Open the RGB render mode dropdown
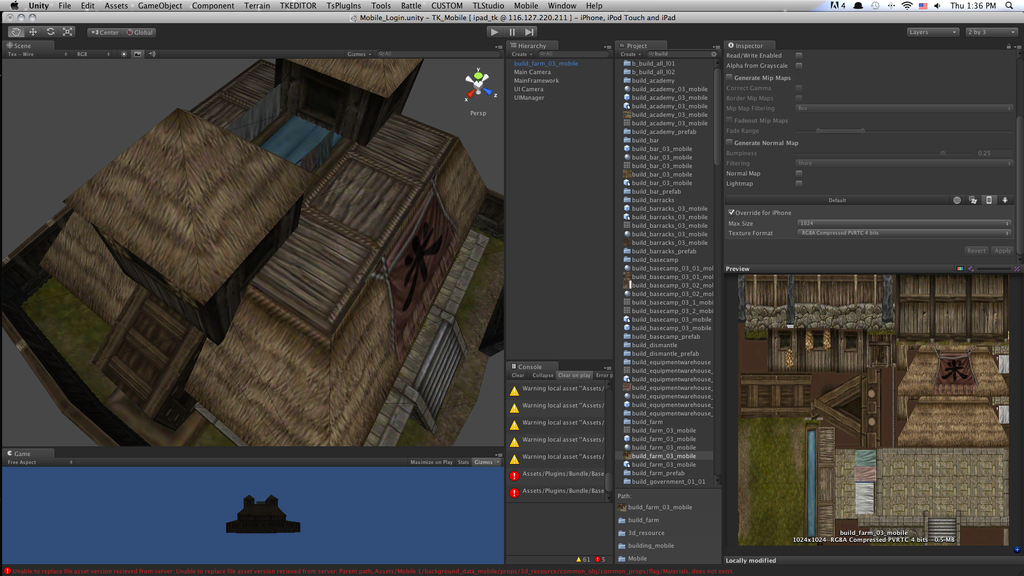The width and height of the screenshot is (1024, 576). 93,54
